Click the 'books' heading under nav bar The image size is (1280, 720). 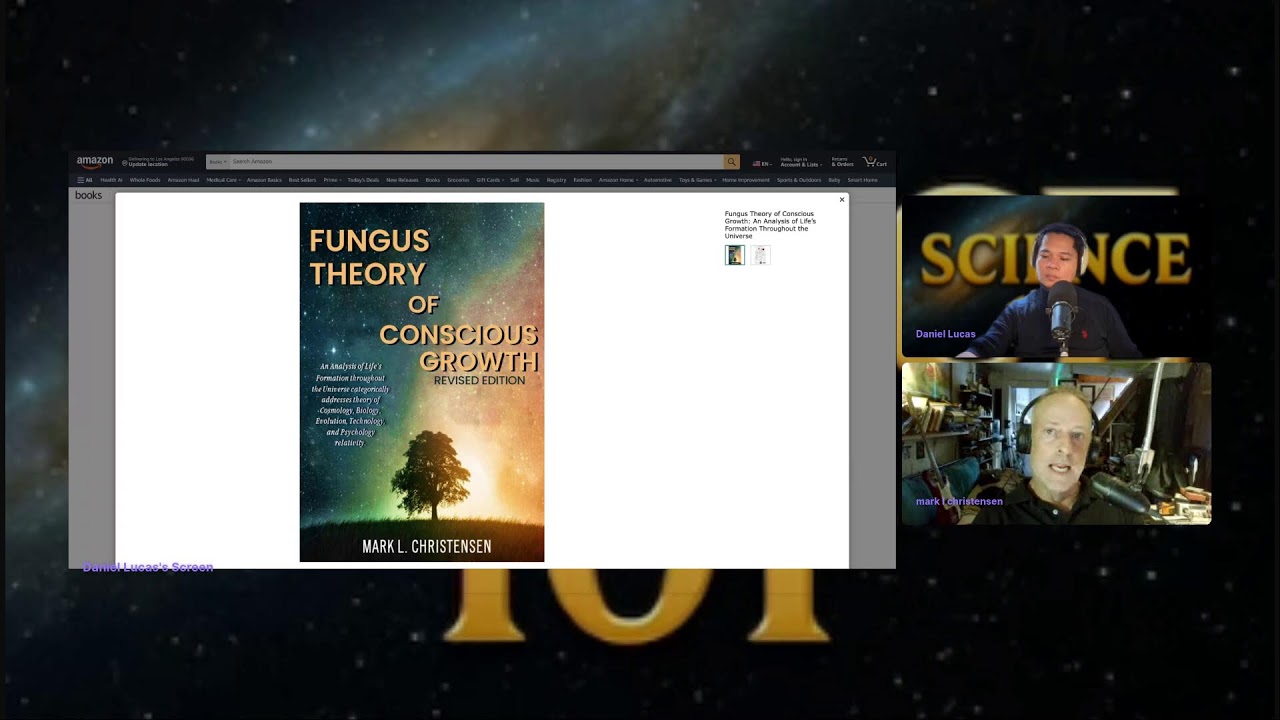pyautogui.click(x=88, y=195)
